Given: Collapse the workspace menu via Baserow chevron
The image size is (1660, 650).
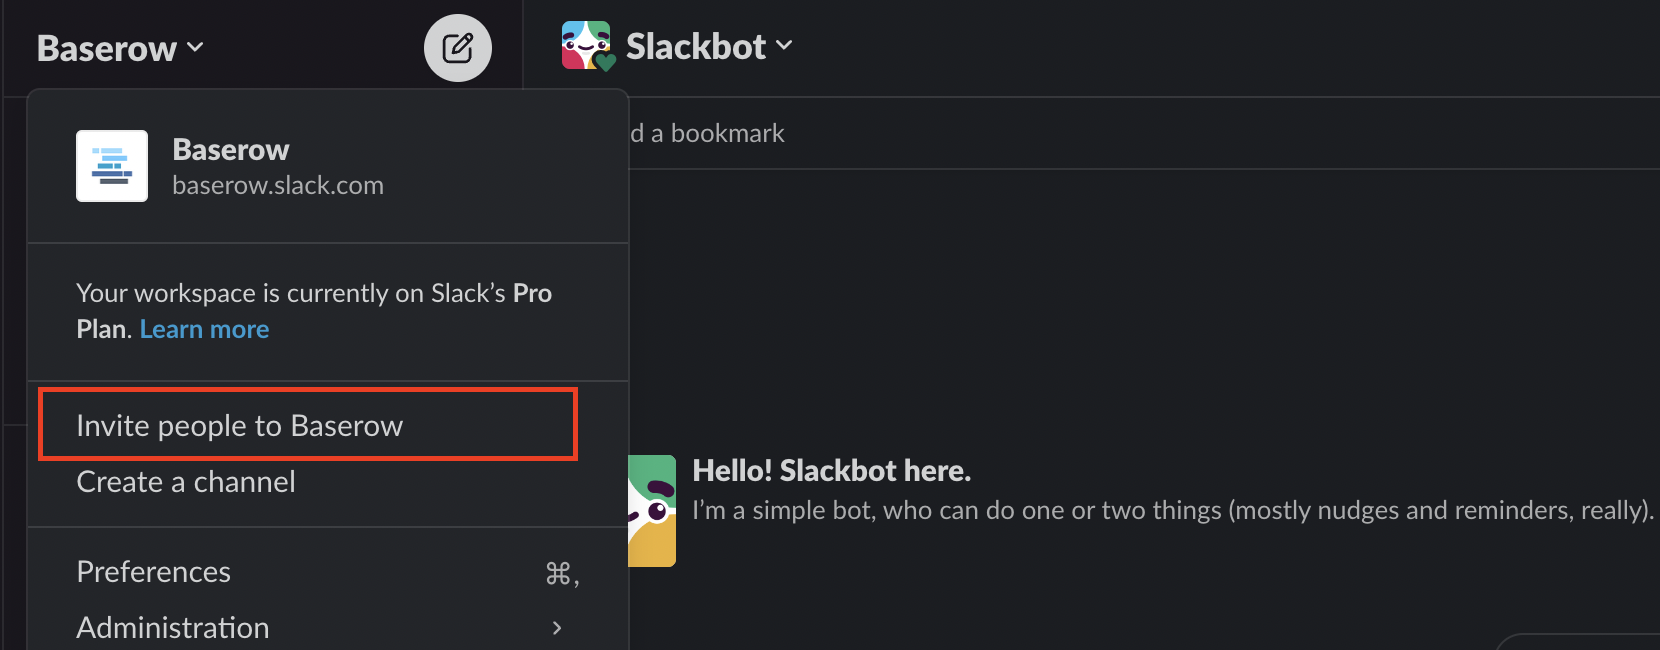Looking at the screenshot, I should [195, 47].
